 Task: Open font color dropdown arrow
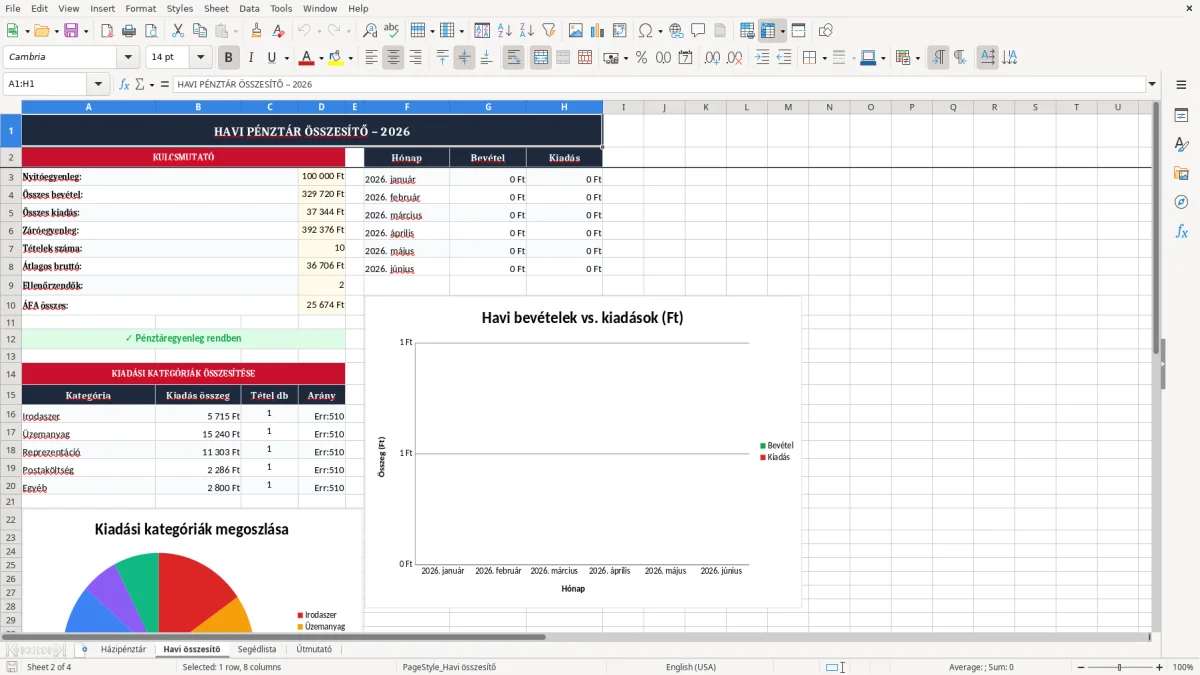[321, 58]
